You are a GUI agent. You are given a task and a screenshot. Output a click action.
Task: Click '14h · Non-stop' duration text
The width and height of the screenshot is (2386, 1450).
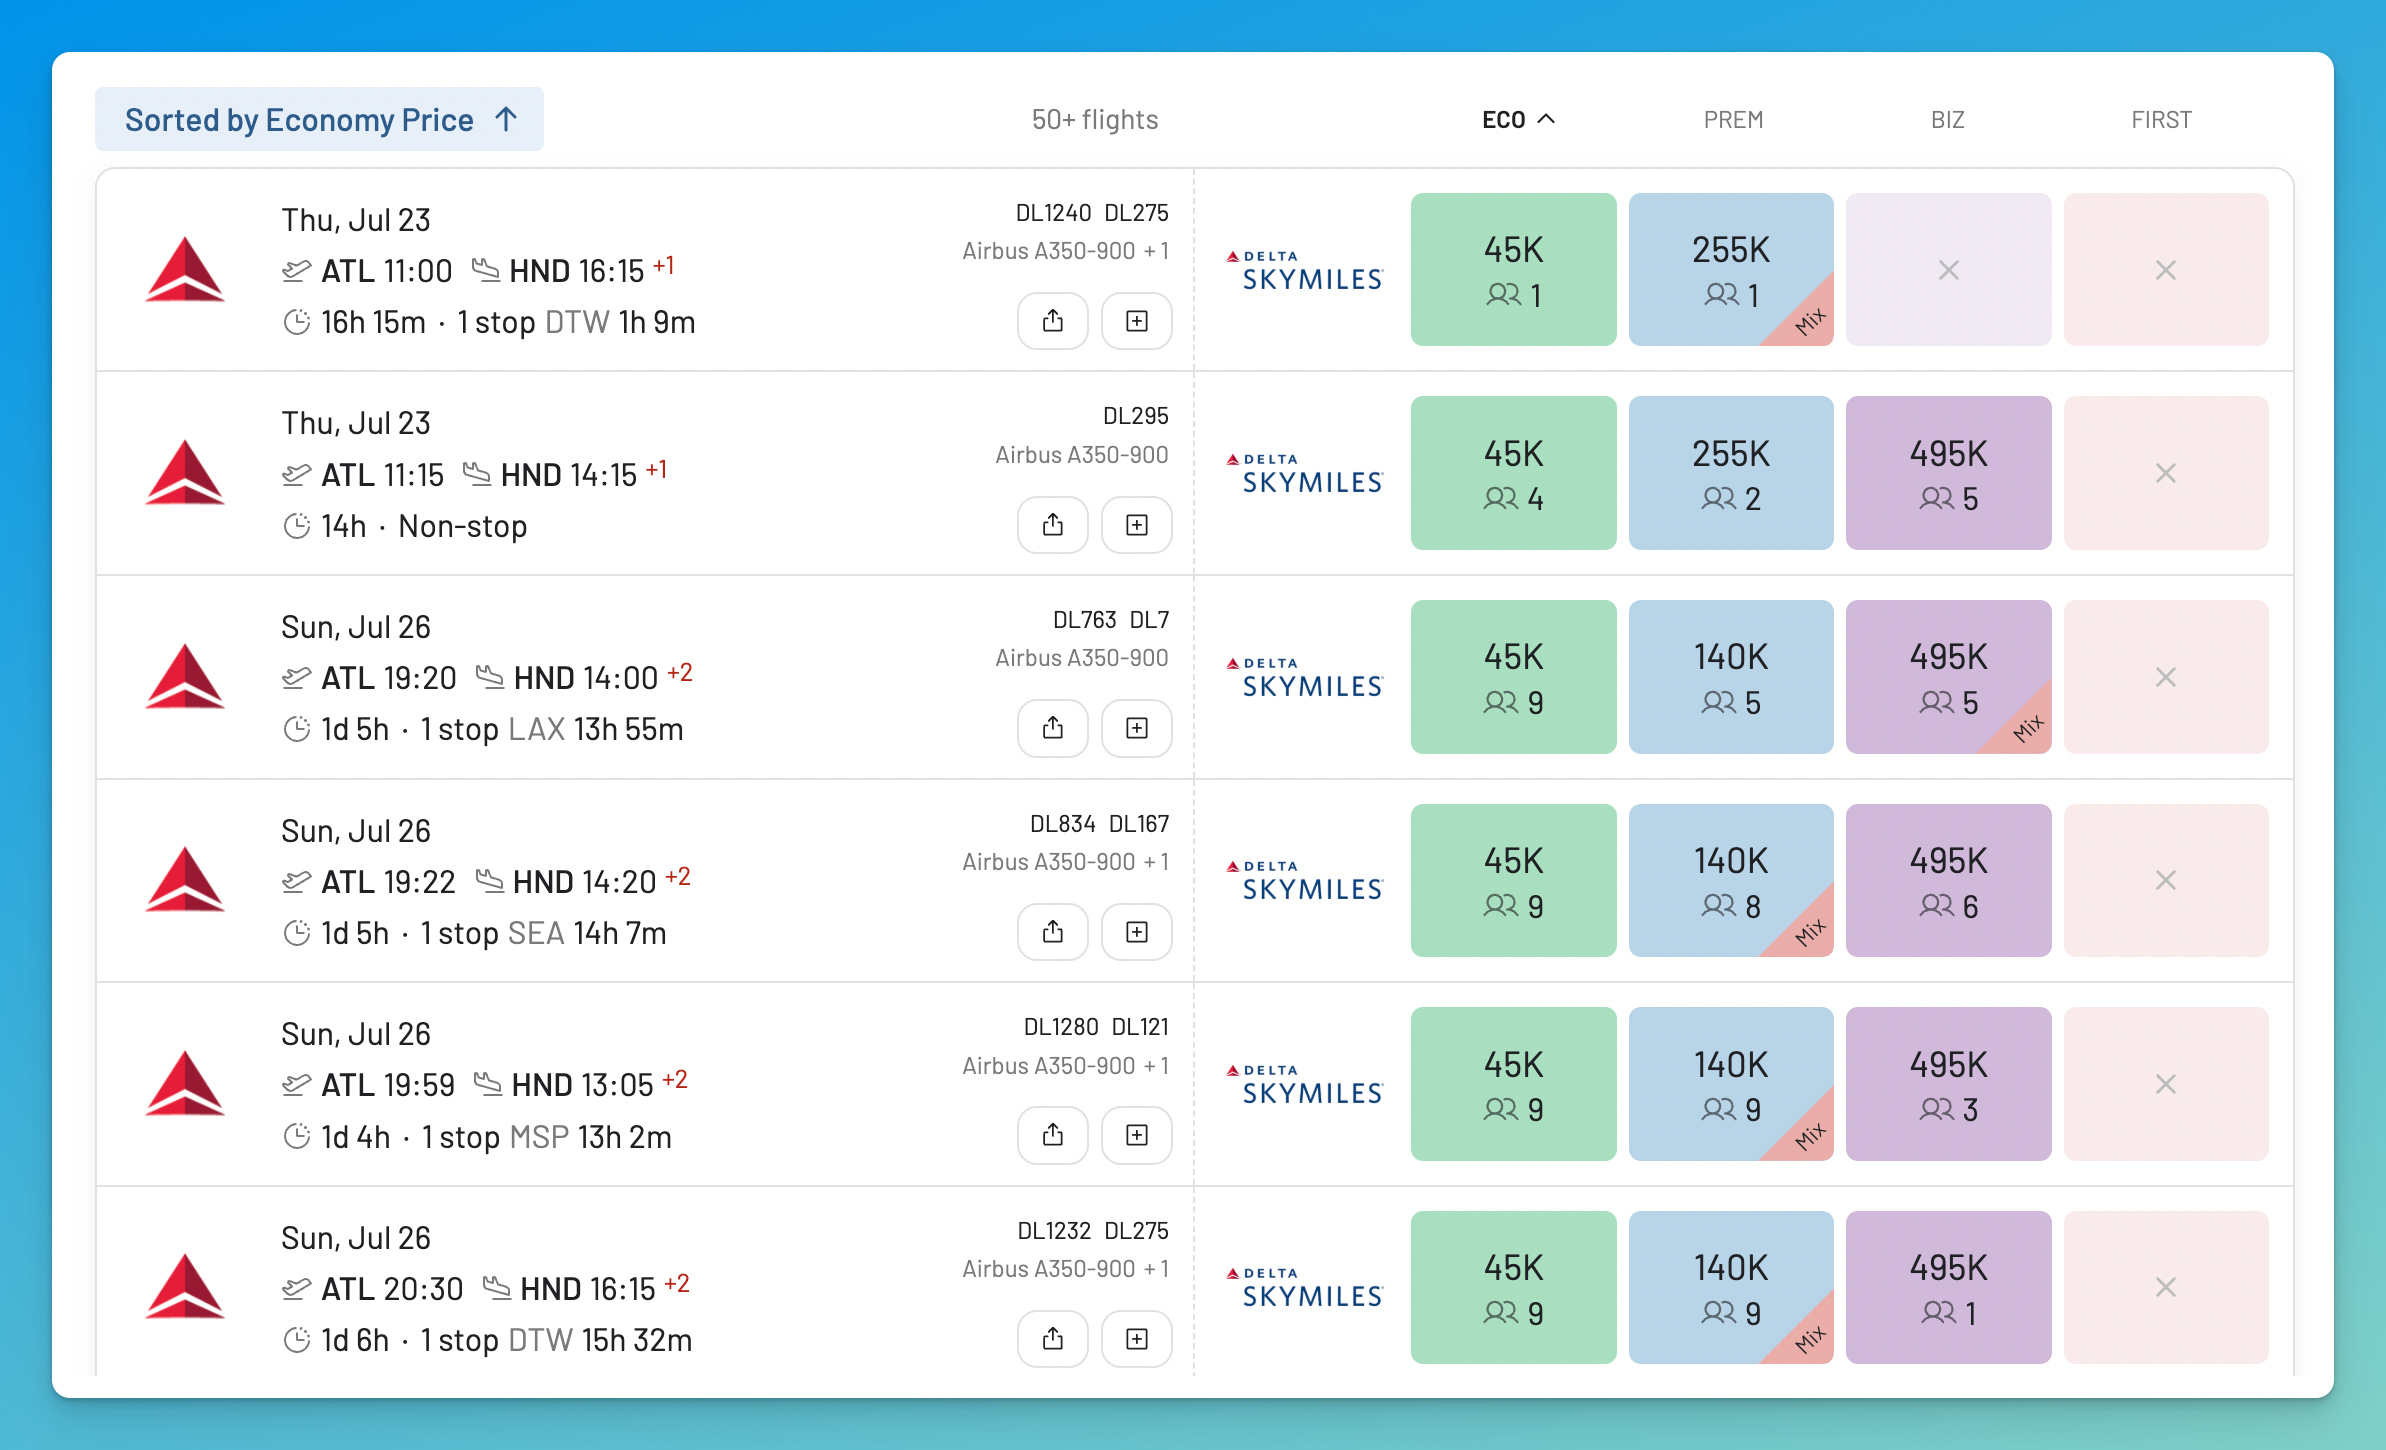[424, 526]
